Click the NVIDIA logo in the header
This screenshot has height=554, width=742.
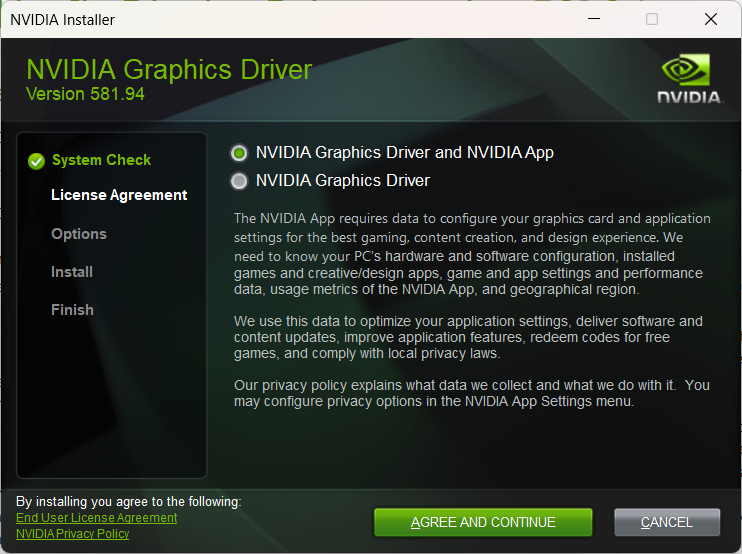pyautogui.click(x=689, y=78)
